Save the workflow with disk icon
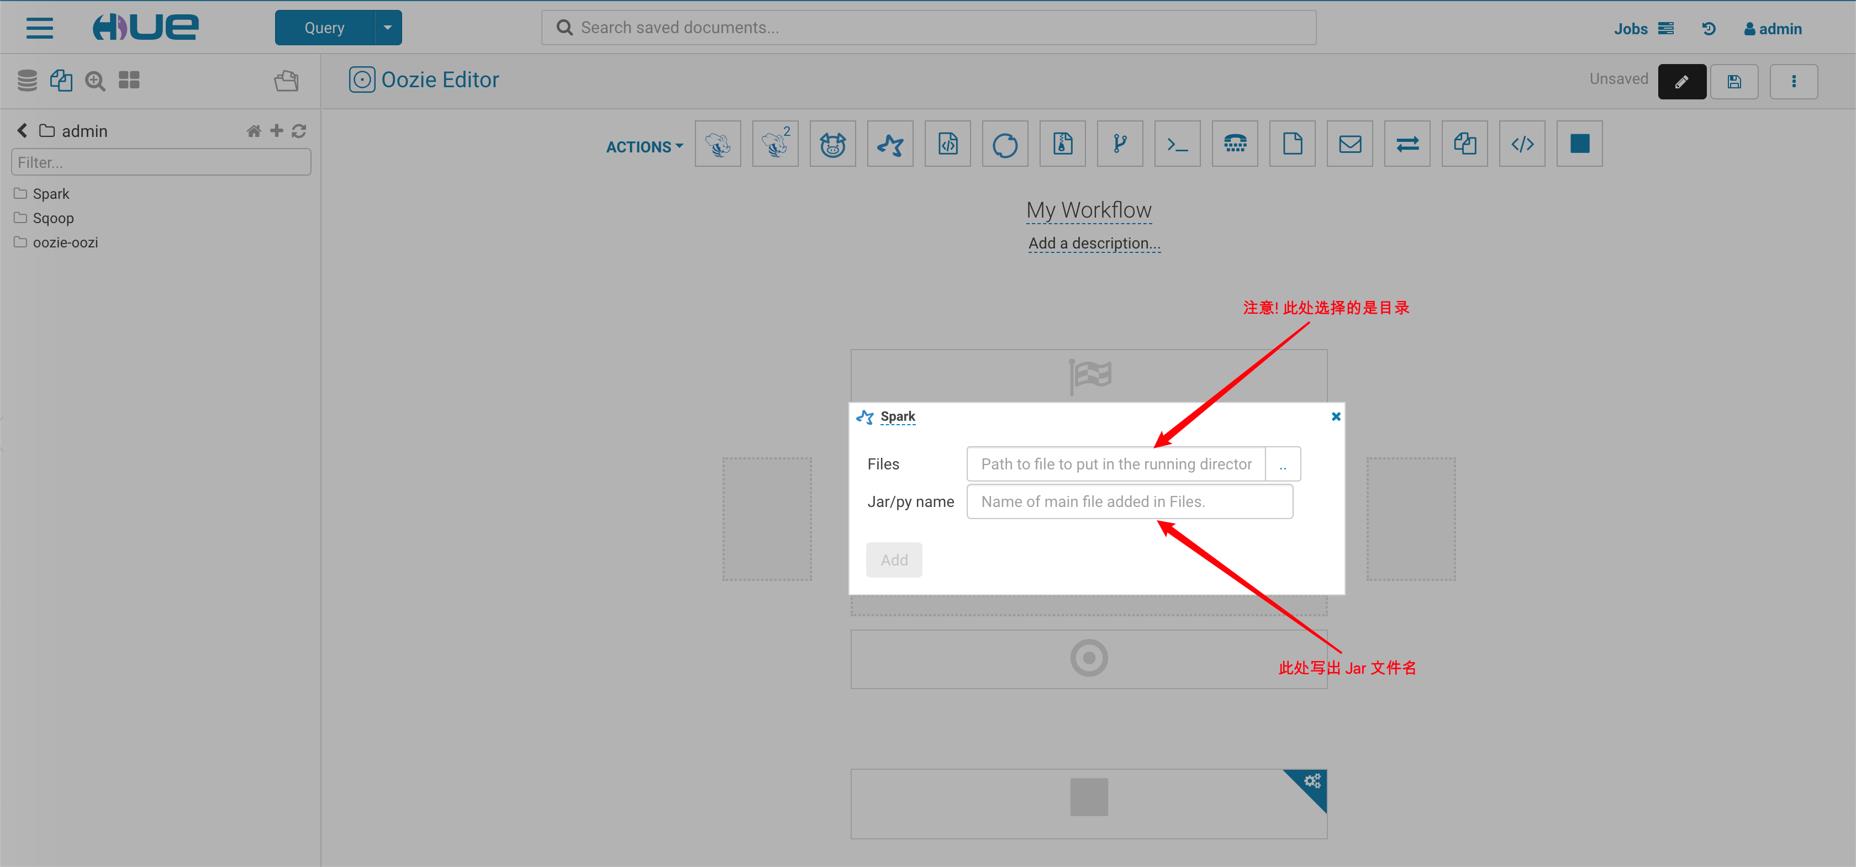The image size is (1856, 867). pyautogui.click(x=1735, y=81)
